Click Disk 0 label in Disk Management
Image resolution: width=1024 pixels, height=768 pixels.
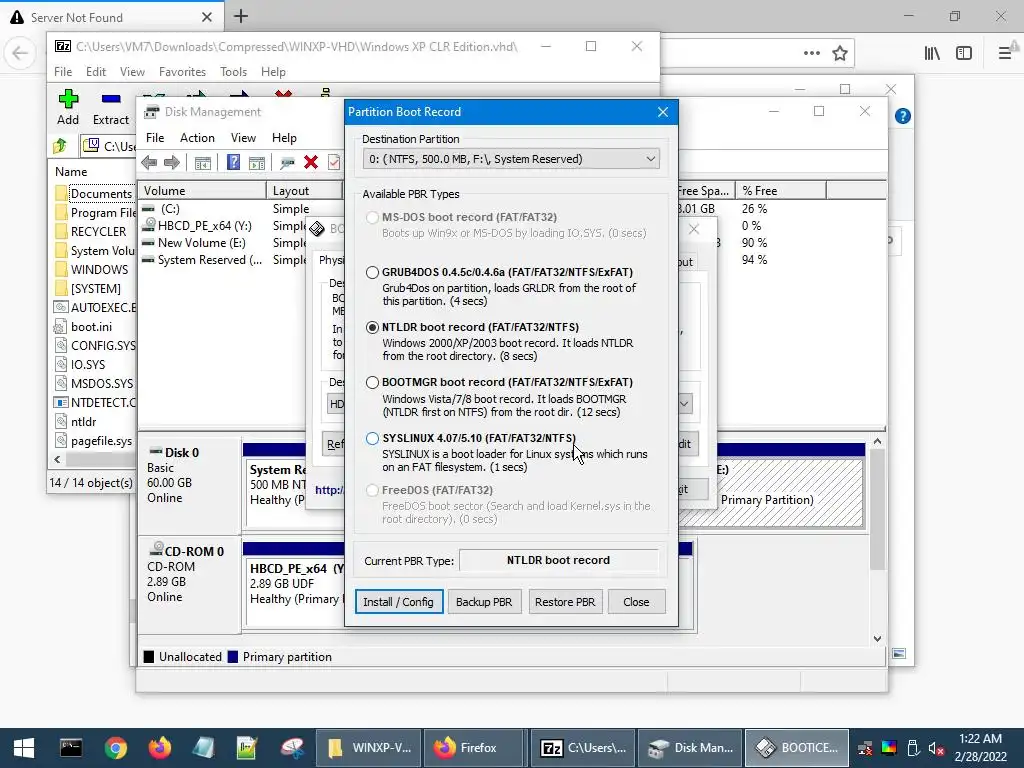[x=182, y=453]
